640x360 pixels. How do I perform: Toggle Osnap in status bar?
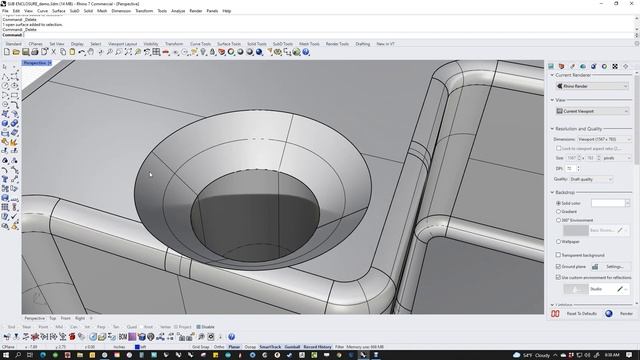(x=250, y=347)
